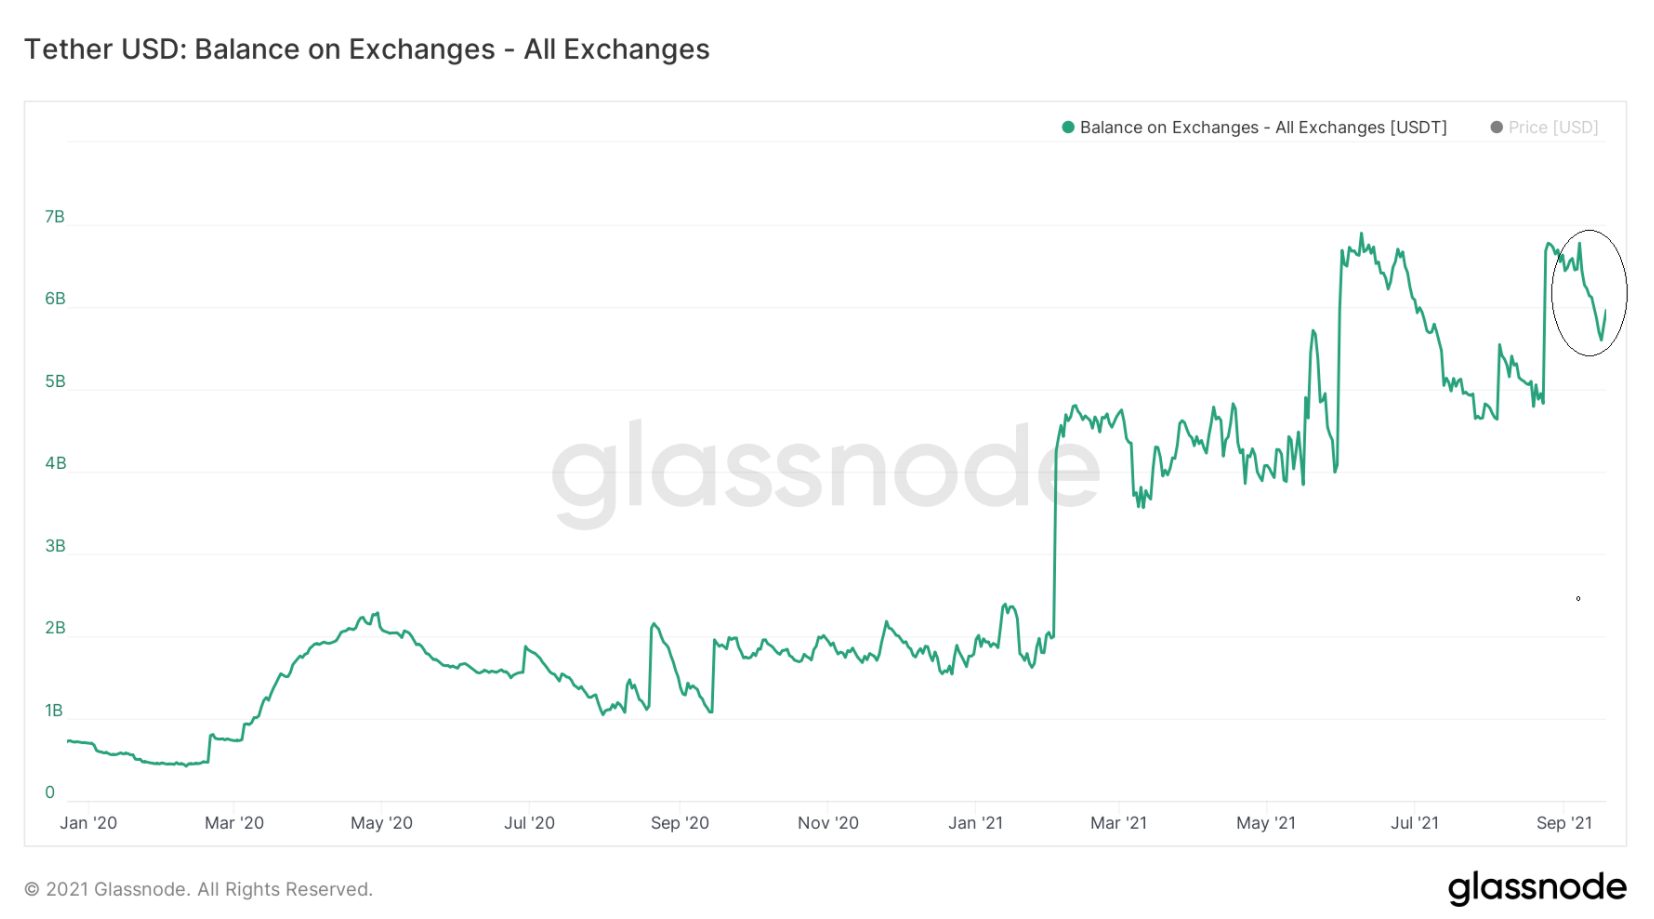Image resolution: width=1654 pixels, height=919 pixels.
Task: Click the Glassnode copyright notice text
Action: [x=198, y=889]
